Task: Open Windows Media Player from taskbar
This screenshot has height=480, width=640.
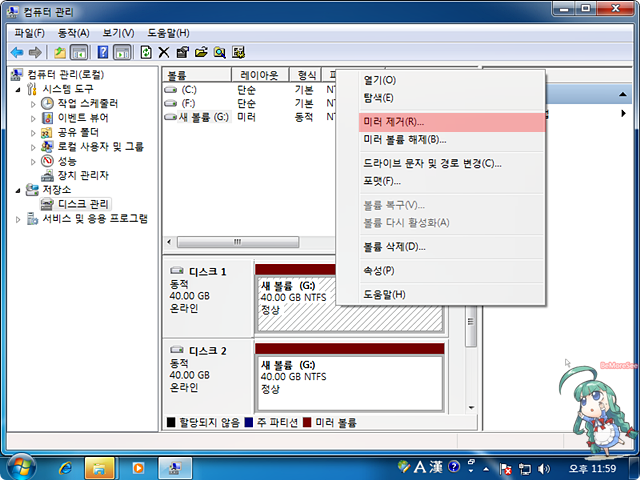Action: (x=138, y=467)
